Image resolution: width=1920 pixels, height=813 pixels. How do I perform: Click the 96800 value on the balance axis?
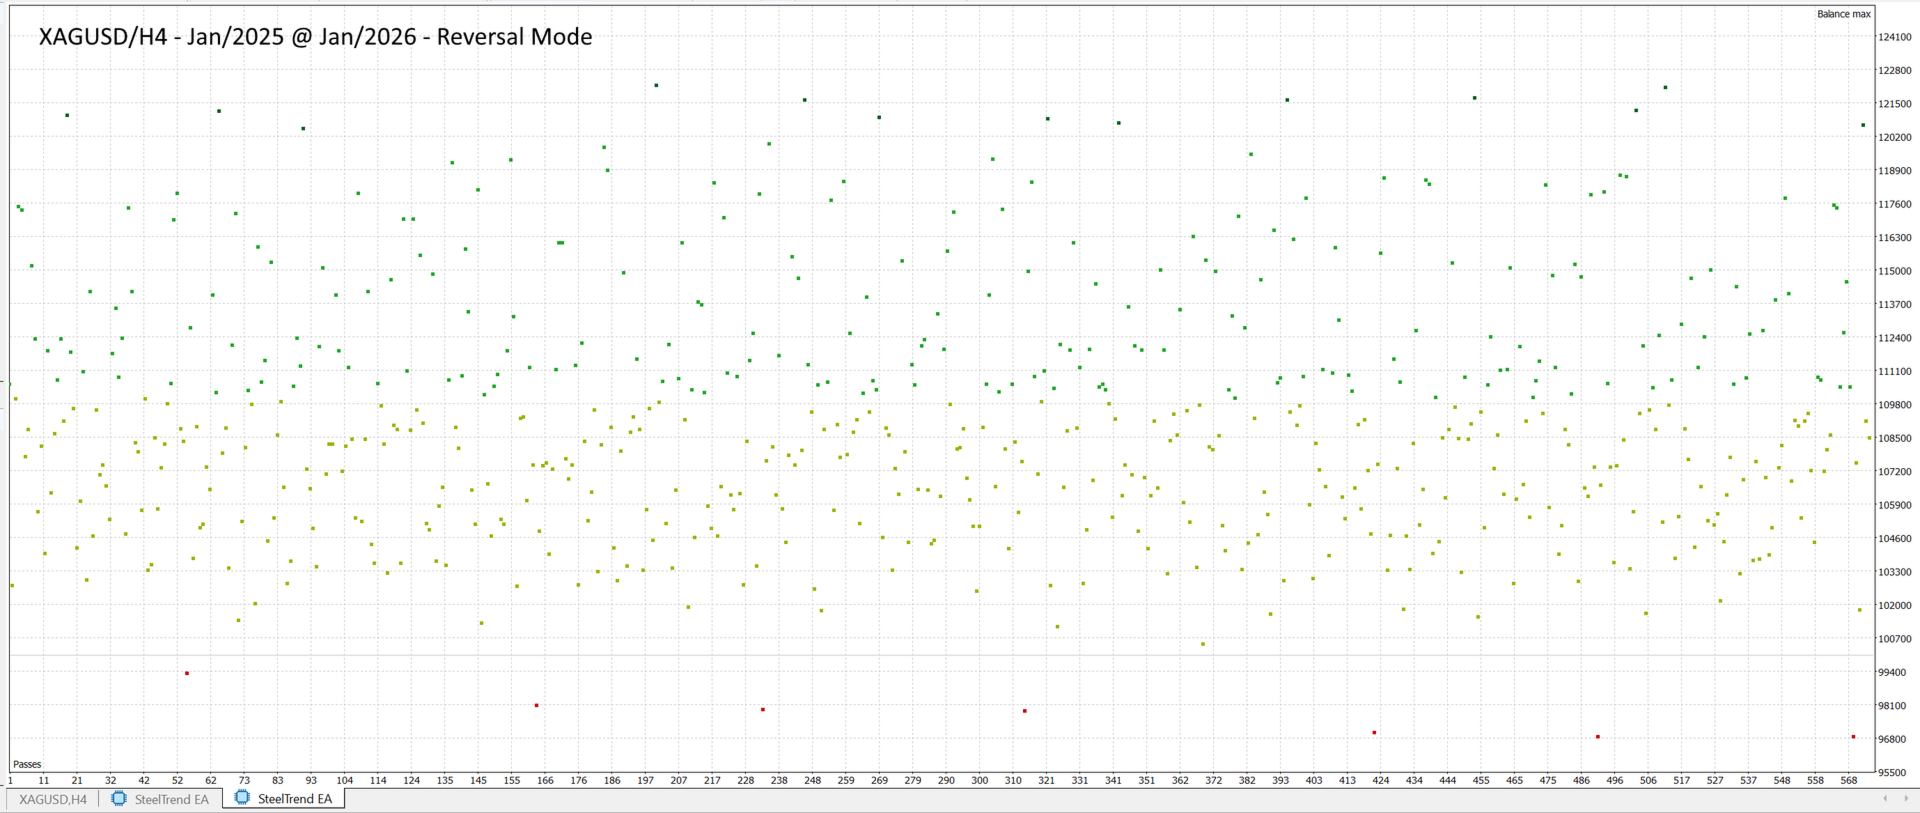(x=1891, y=740)
